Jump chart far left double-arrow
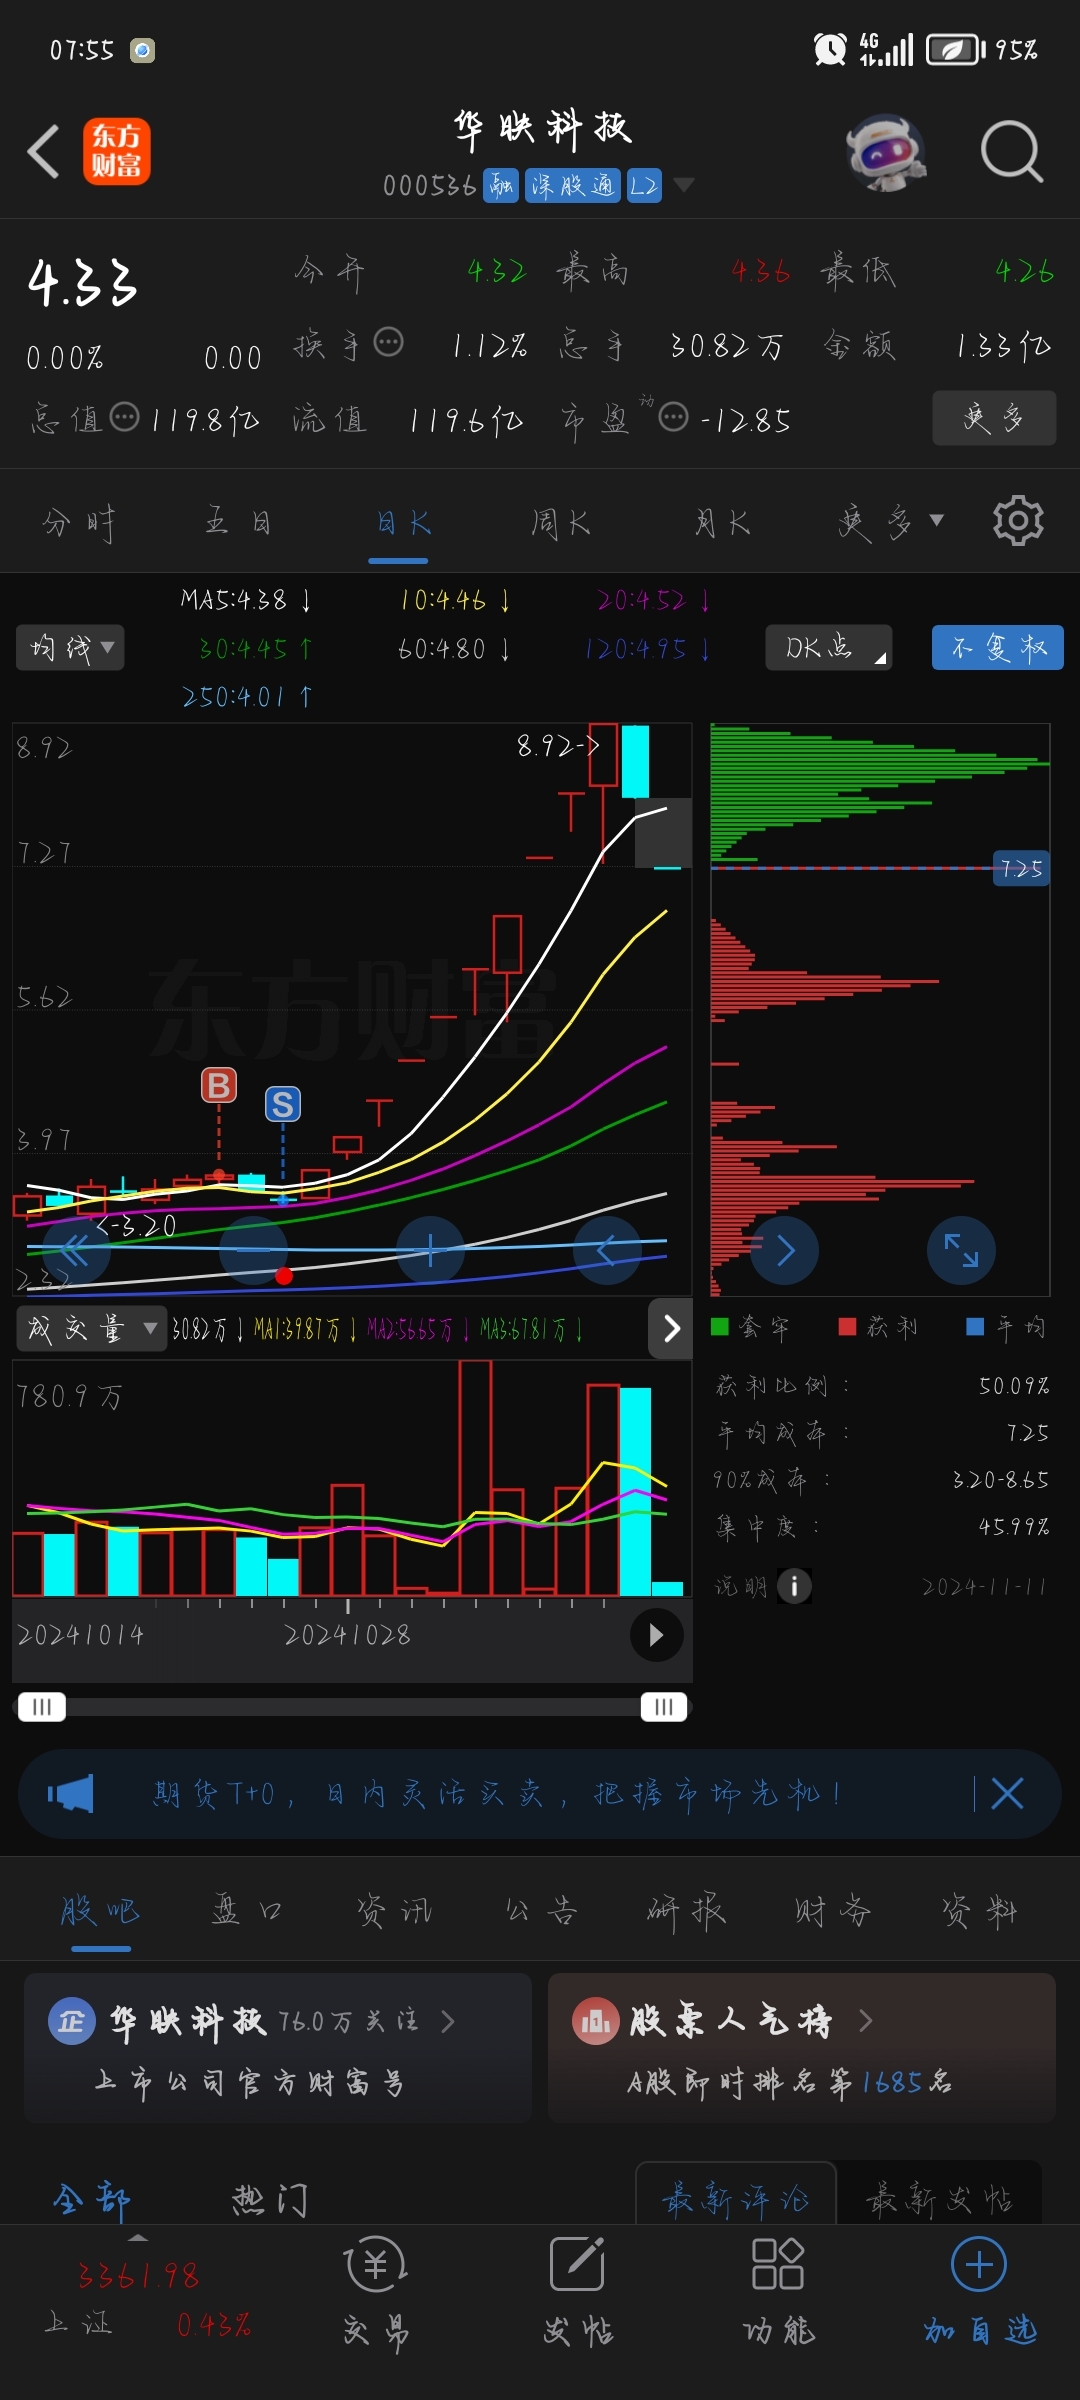 pyautogui.click(x=76, y=1250)
